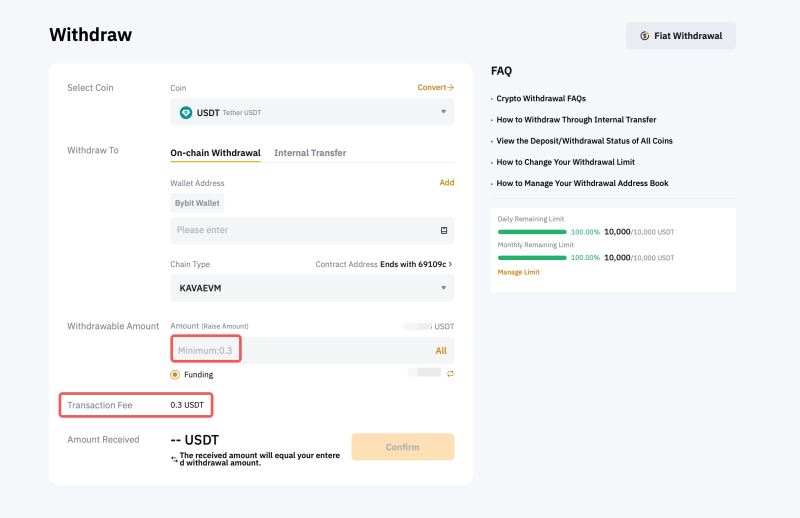This screenshot has width=800, height=518.
Task: Switch to the Internal Transfer tab
Action: (310, 153)
